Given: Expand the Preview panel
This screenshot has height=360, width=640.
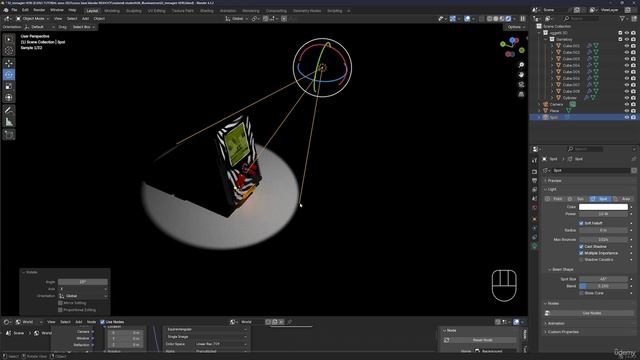Looking at the screenshot, I should pyautogui.click(x=553, y=180).
